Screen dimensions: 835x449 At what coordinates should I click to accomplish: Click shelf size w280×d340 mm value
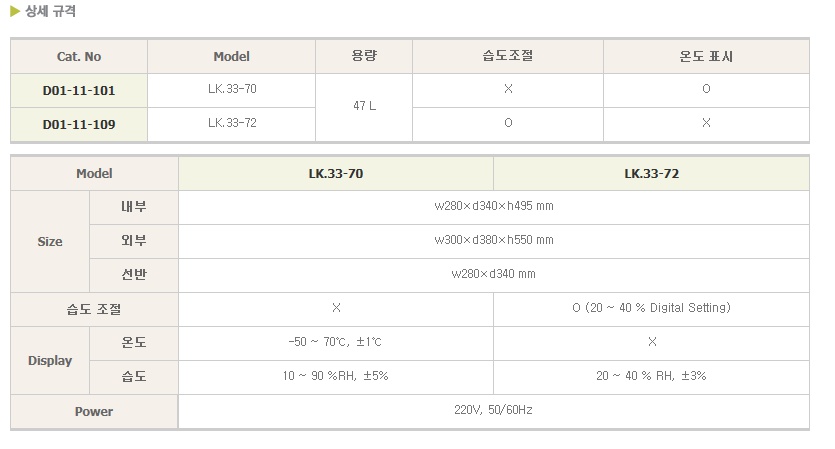(x=494, y=274)
